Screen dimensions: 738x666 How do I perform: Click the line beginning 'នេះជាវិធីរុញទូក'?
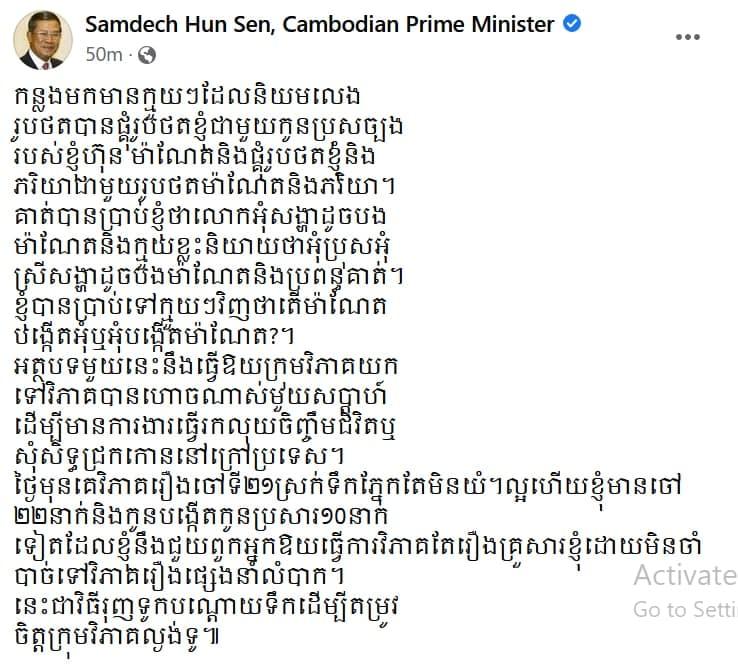coord(206,606)
